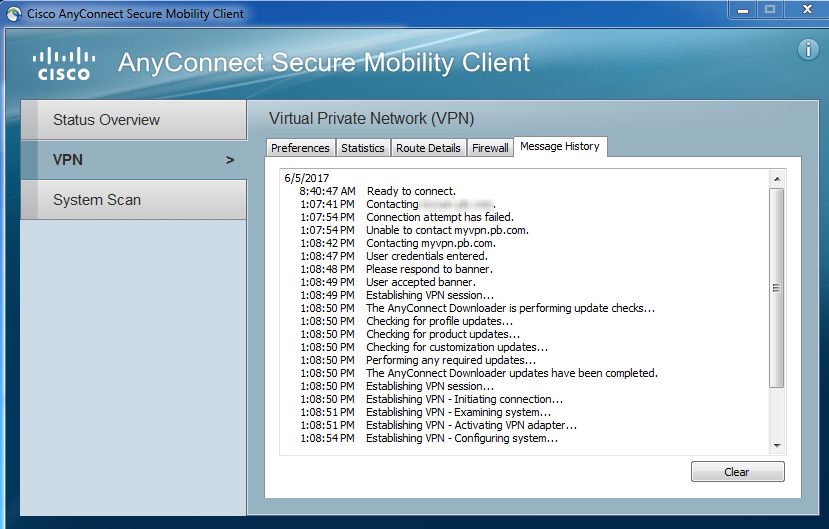Switch to the Statistics tab
The width and height of the screenshot is (829, 529).
pyautogui.click(x=363, y=148)
